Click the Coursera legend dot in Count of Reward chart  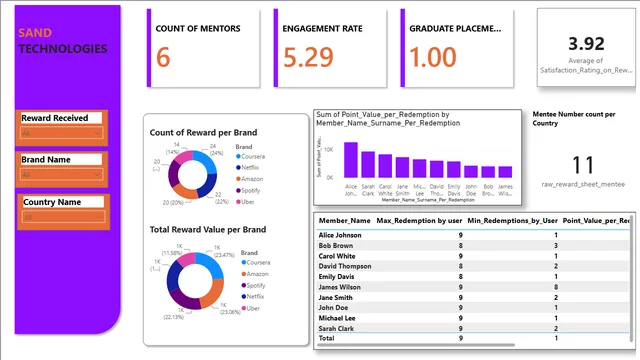(238, 156)
